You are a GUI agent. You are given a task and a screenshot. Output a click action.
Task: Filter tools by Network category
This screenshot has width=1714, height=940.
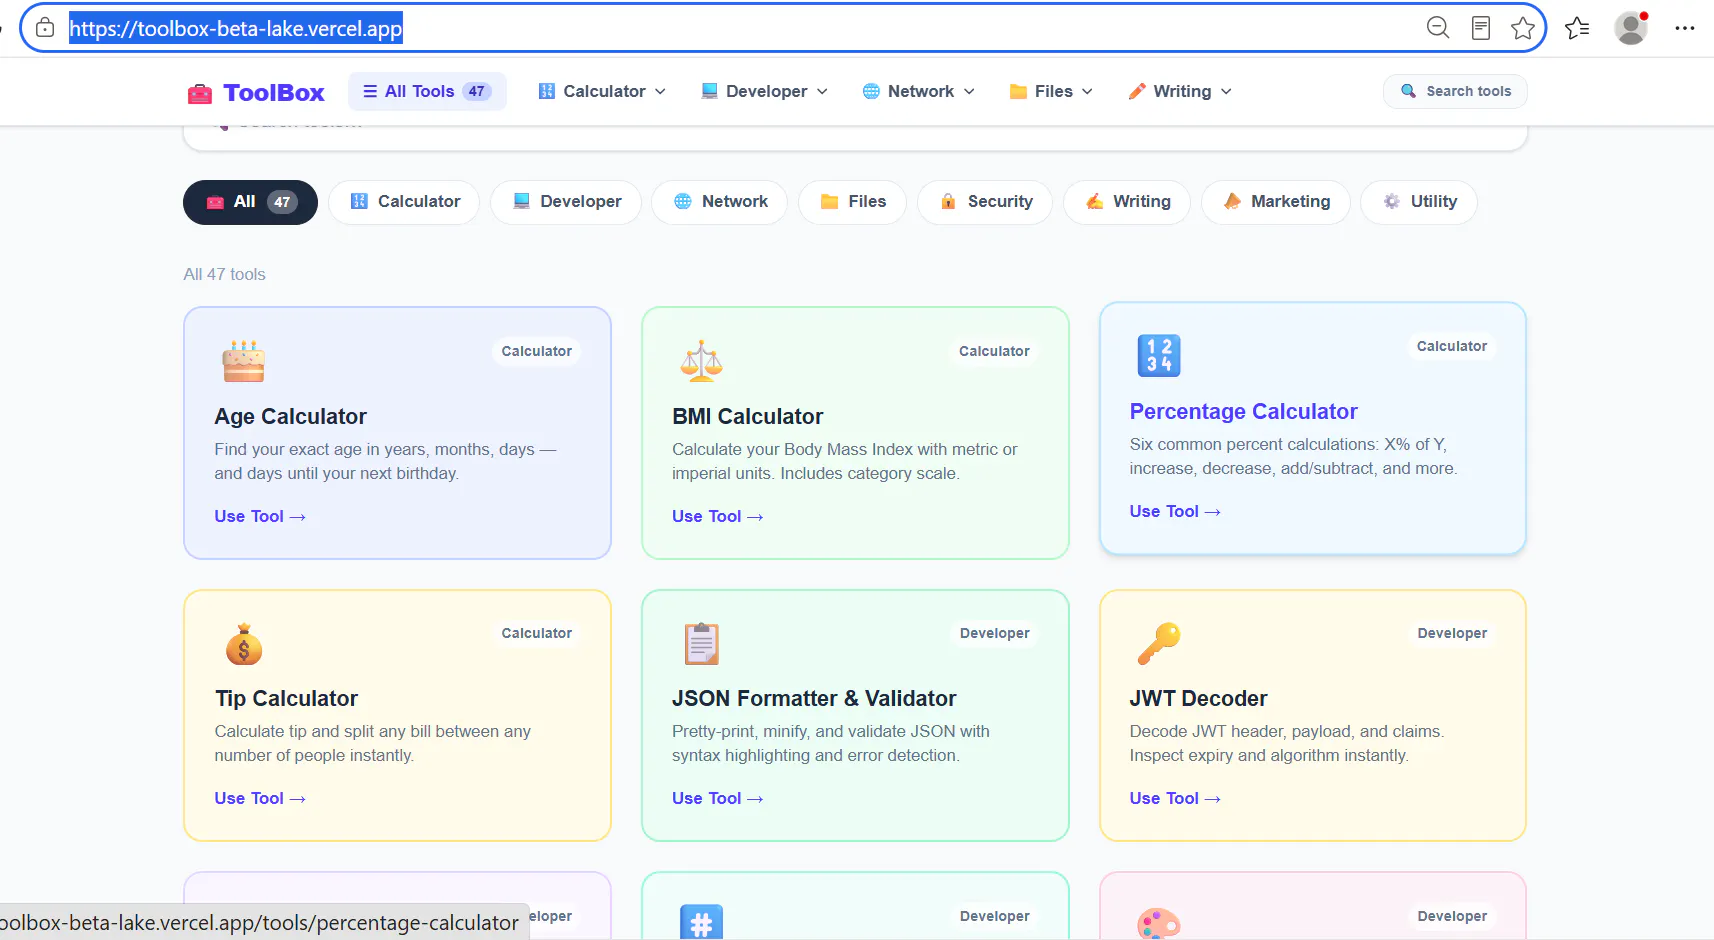[x=719, y=202]
